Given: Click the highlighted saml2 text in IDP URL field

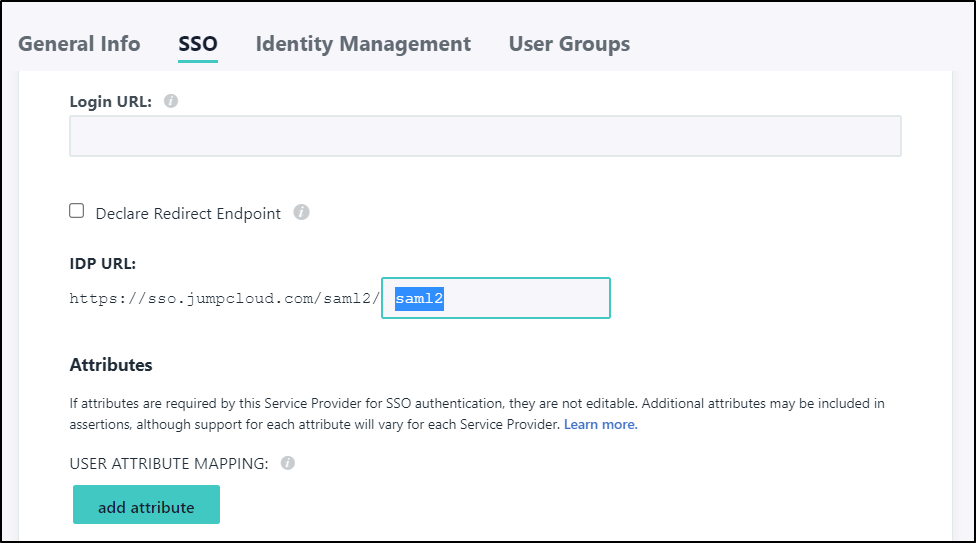Looking at the screenshot, I should coord(419,298).
